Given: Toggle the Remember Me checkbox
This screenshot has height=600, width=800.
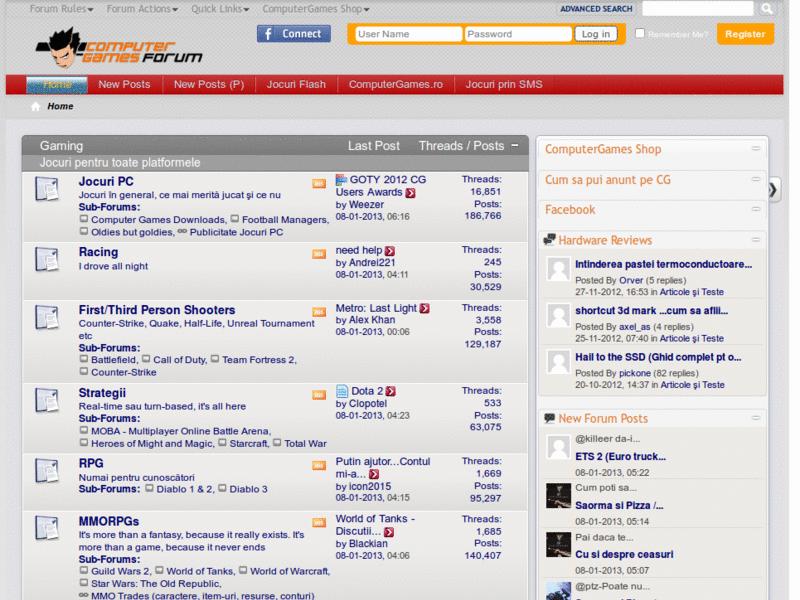Looking at the screenshot, I should pyautogui.click(x=640, y=33).
